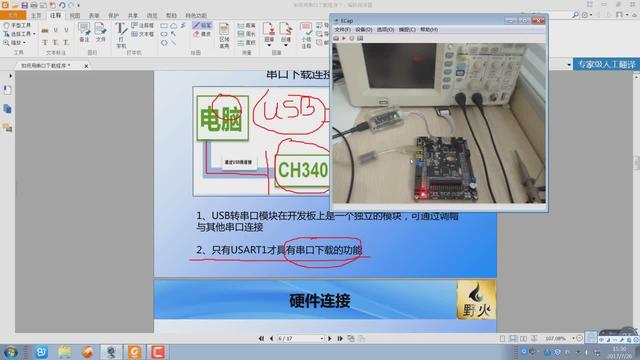The height and width of the screenshot is (360, 640).
Task: Go to next page arrow
Action: click(x=330, y=338)
